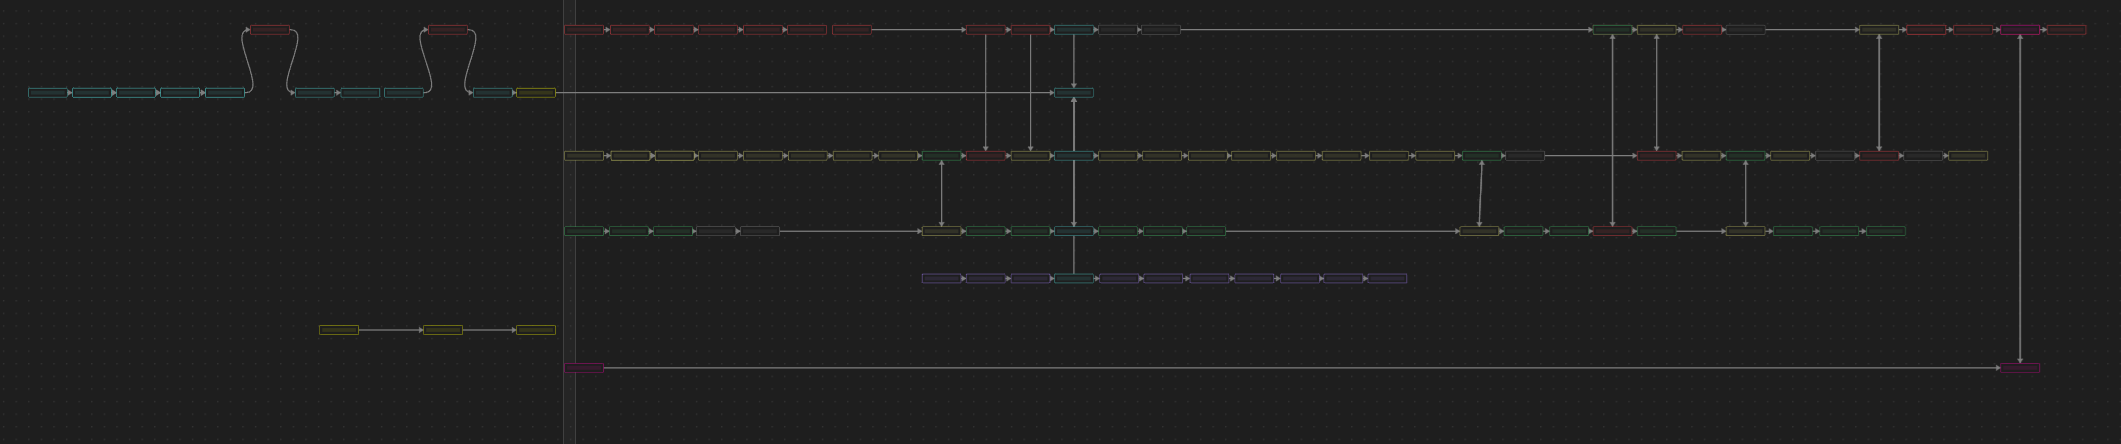Select the yellow node ending the teal chain
This screenshot has height=444, width=2121.
click(x=536, y=93)
